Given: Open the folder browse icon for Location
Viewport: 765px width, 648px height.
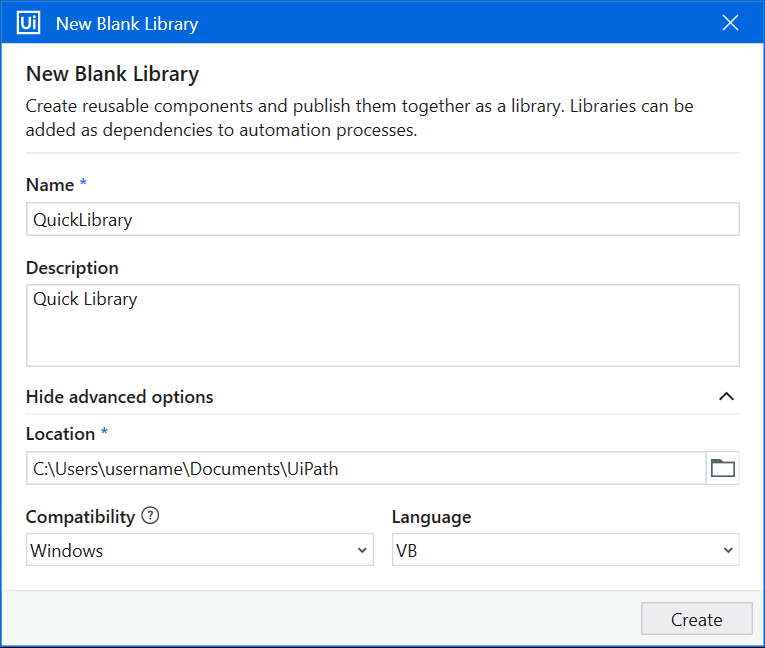Looking at the screenshot, I should pyautogui.click(x=723, y=468).
